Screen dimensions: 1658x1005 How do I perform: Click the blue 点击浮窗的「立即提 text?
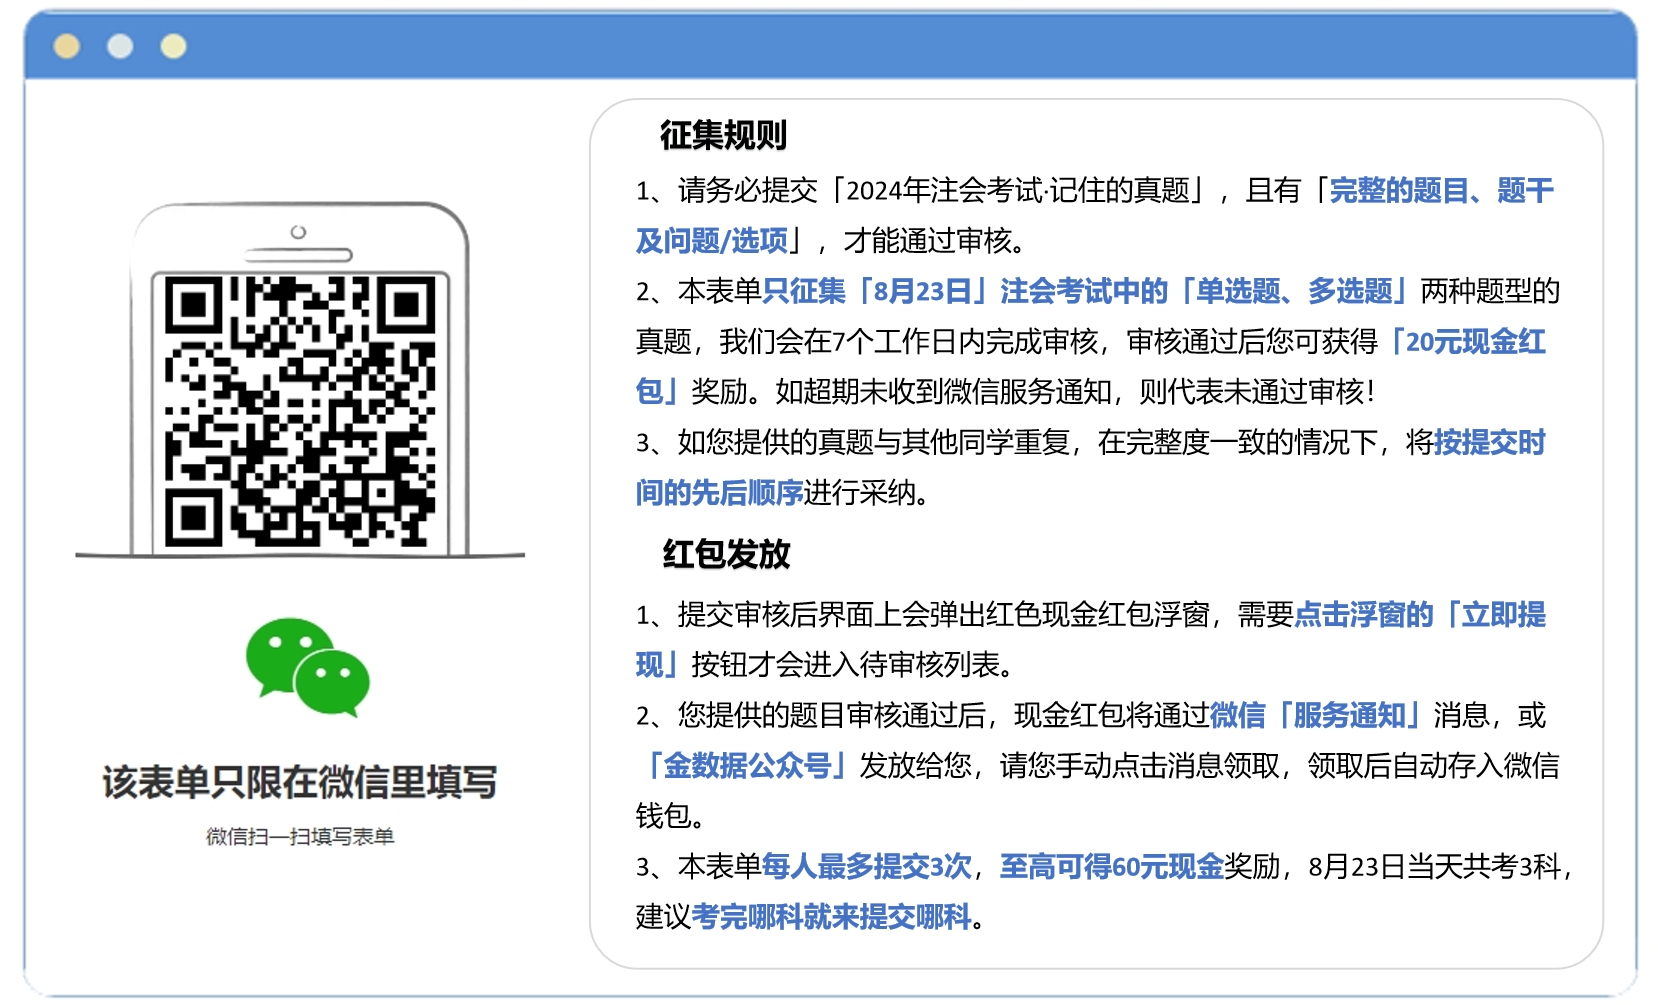pos(1420,615)
